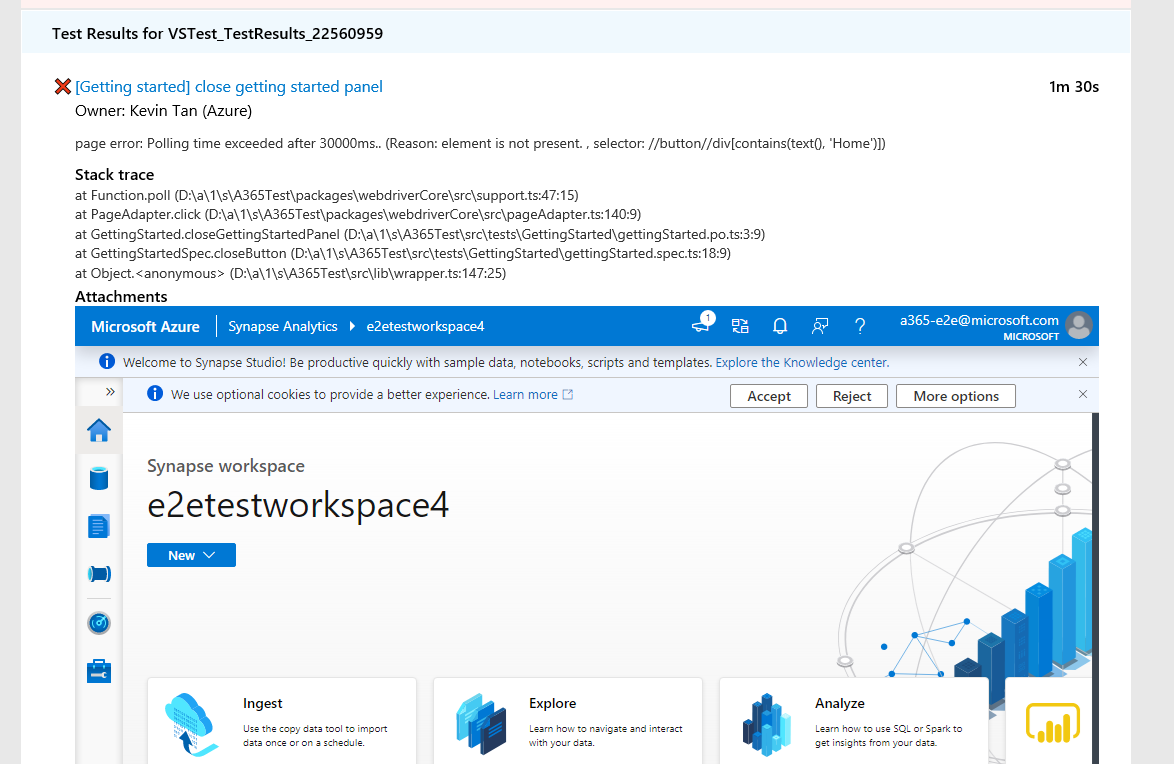Expand the left navigation with double chevron
Viewport: 1174px width, 764px height.
coord(111,392)
